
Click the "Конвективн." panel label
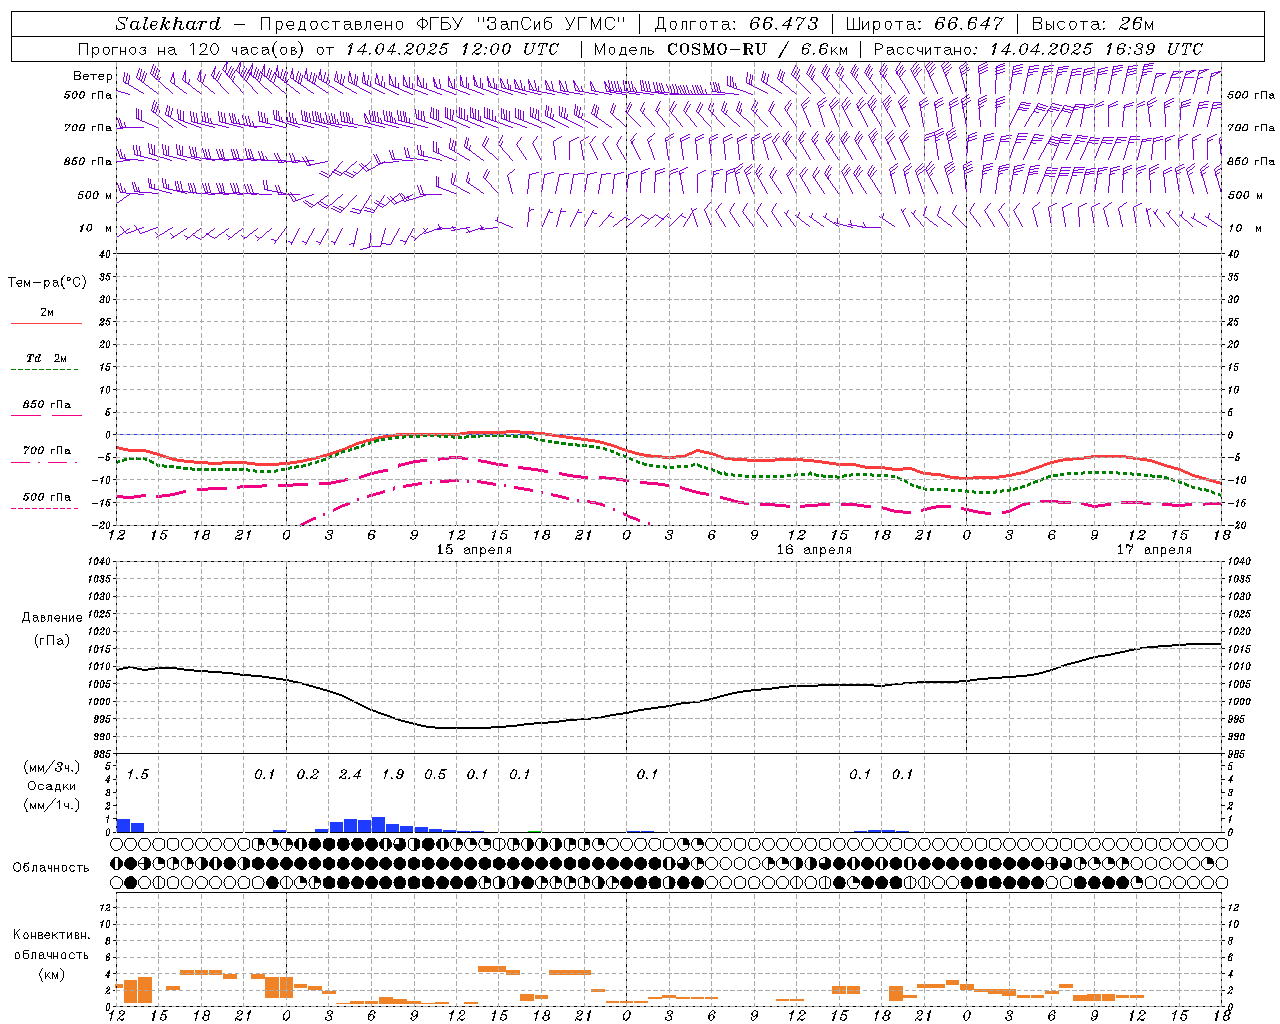51,935
